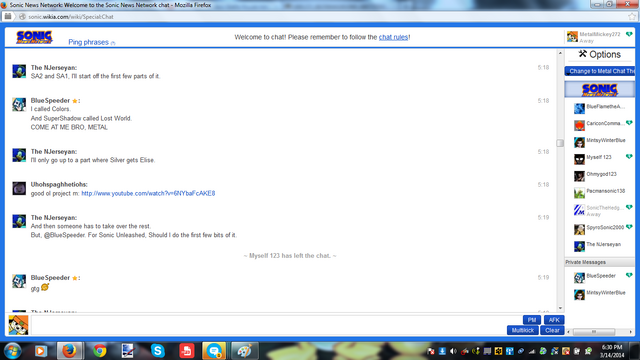Click the PM button

pyautogui.click(x=532, y=320)
